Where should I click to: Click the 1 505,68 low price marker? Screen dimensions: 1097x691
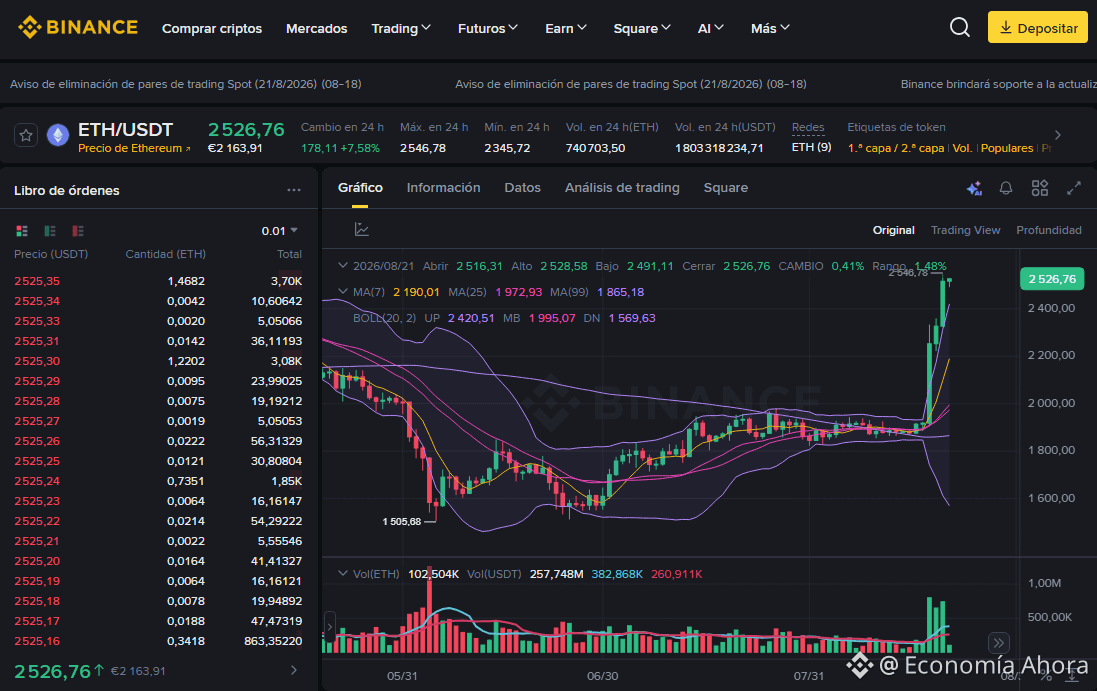tap(402, 522)
